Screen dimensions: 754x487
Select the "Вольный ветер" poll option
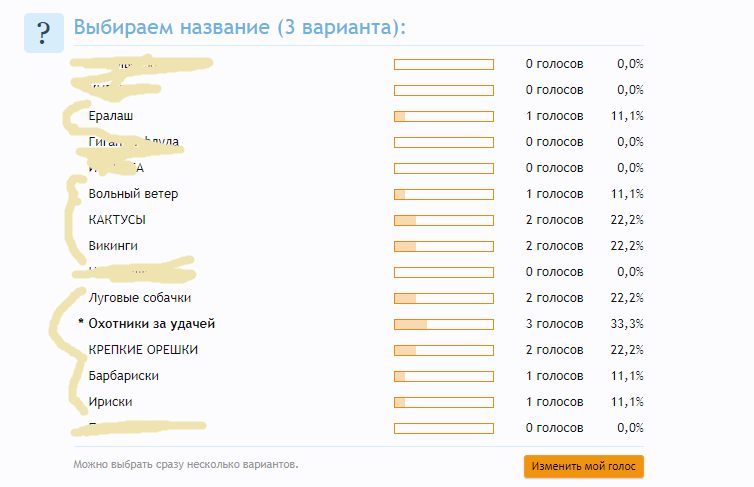point(133,194)
